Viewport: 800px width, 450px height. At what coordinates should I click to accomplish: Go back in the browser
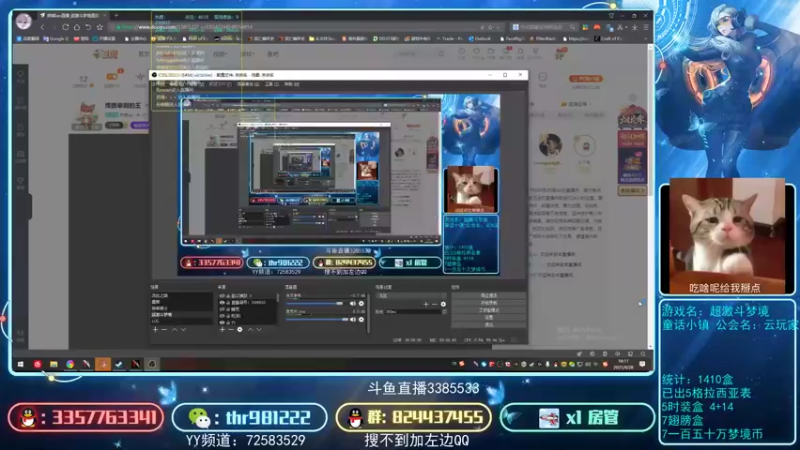(x=42, y=27)
